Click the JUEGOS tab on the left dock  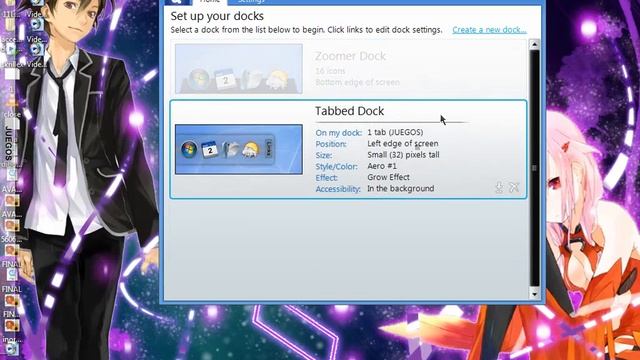coord(9,144)
